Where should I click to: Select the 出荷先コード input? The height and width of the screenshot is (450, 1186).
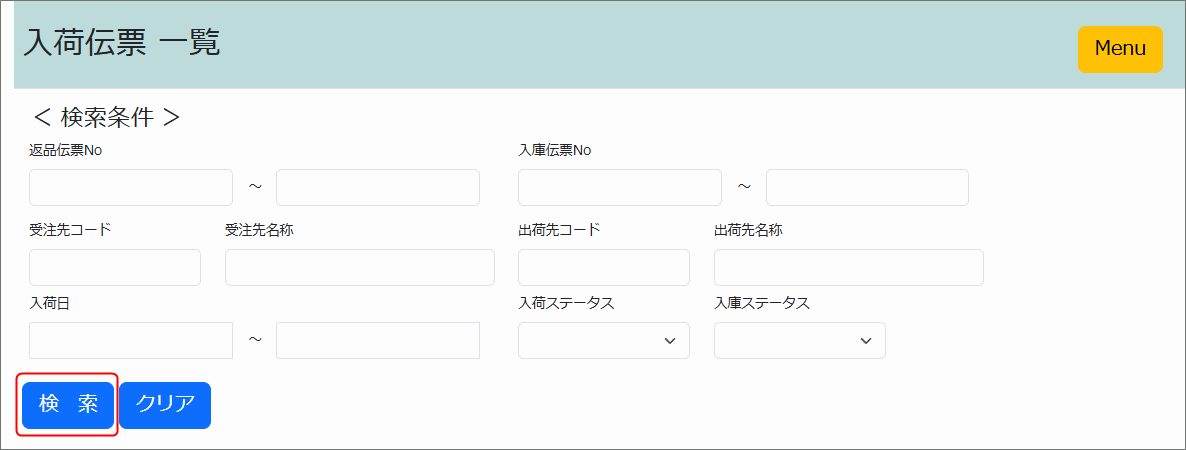coord(604,268)
